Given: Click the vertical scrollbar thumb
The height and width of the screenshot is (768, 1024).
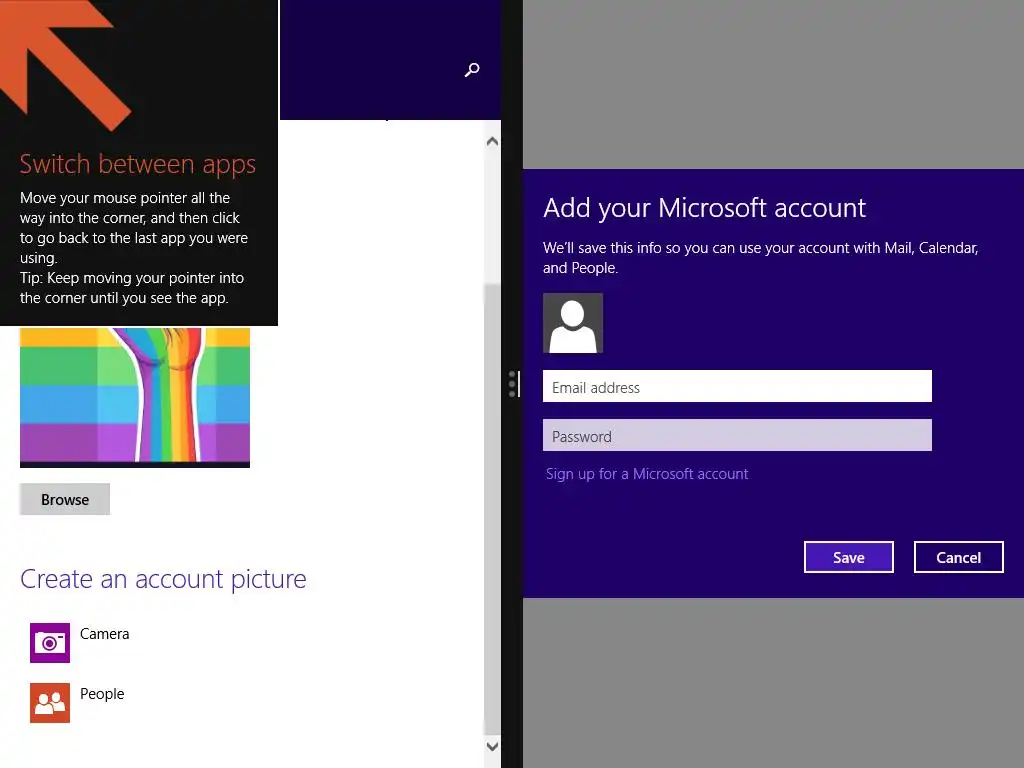Looking at the screenshot, I should click(x=492, y=509).
